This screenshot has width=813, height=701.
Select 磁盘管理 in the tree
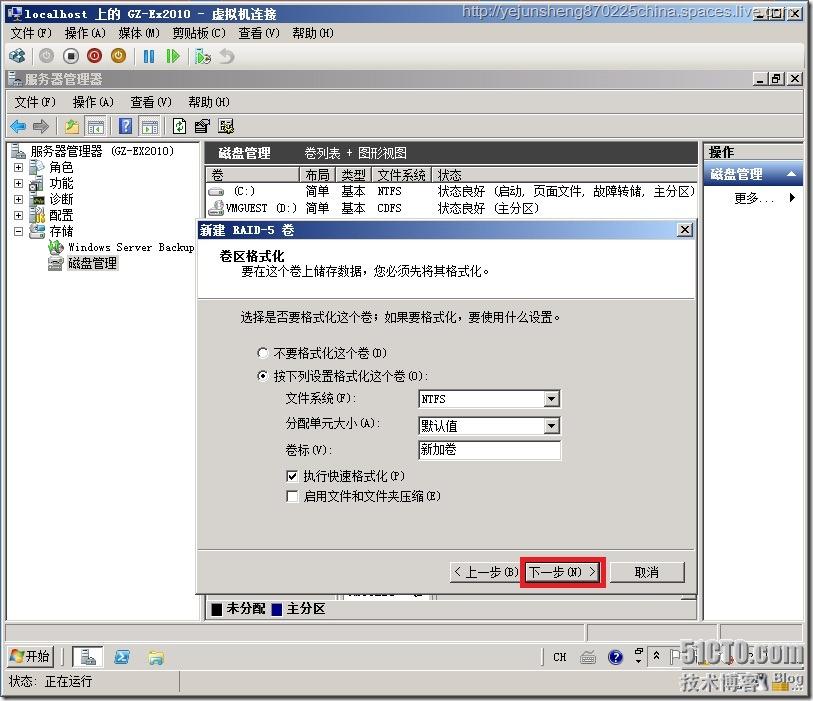click(x=92, y=263)
